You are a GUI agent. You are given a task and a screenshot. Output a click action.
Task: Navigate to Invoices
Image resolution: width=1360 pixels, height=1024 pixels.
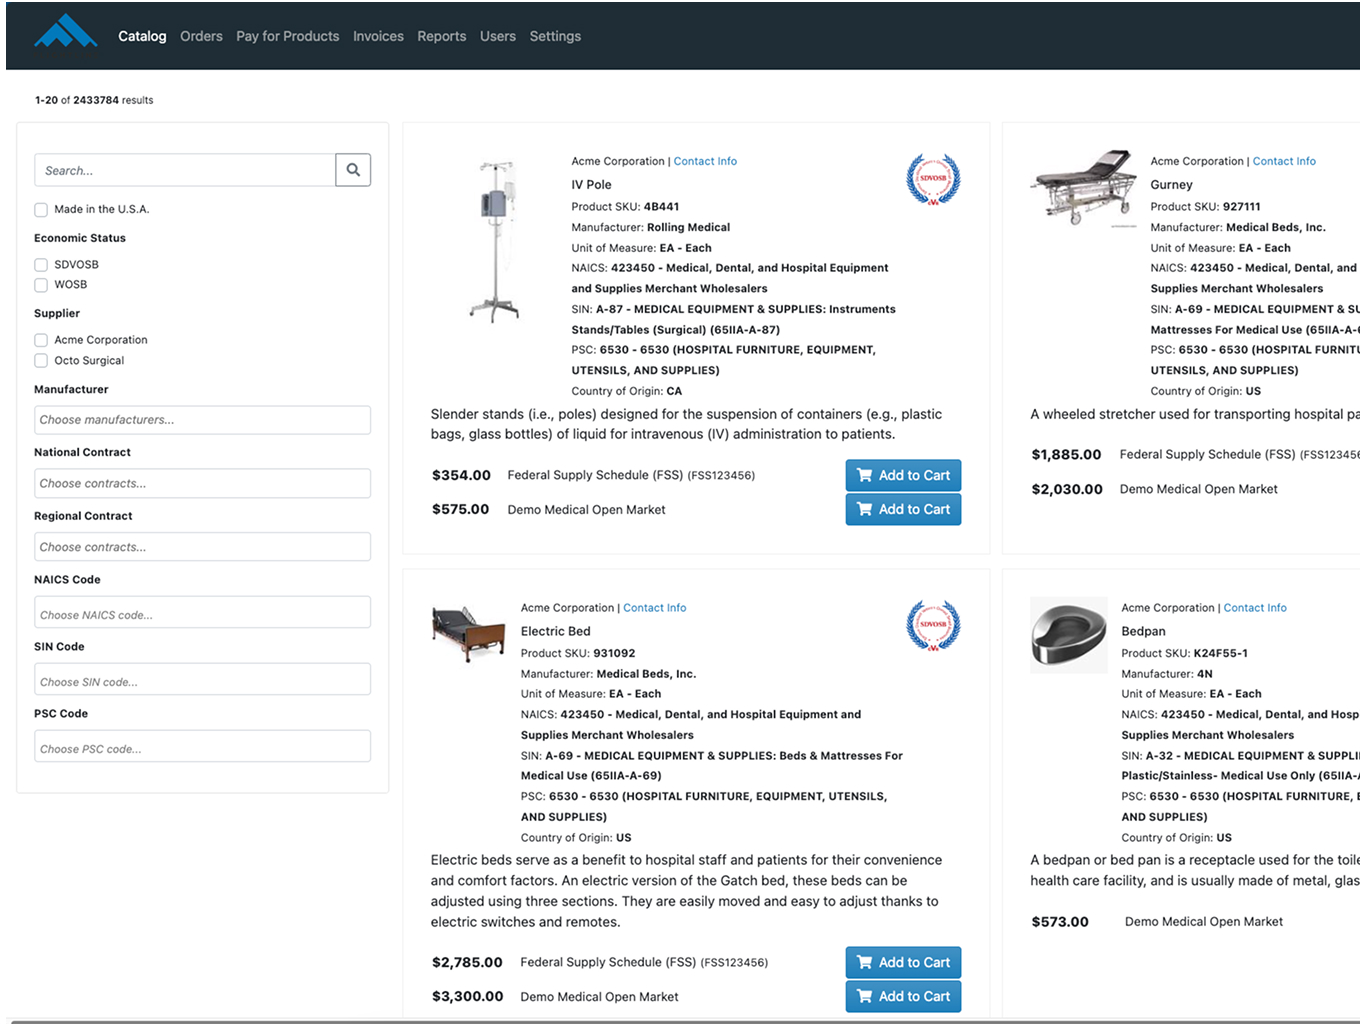pyautogui.click(x=378, y=36)
